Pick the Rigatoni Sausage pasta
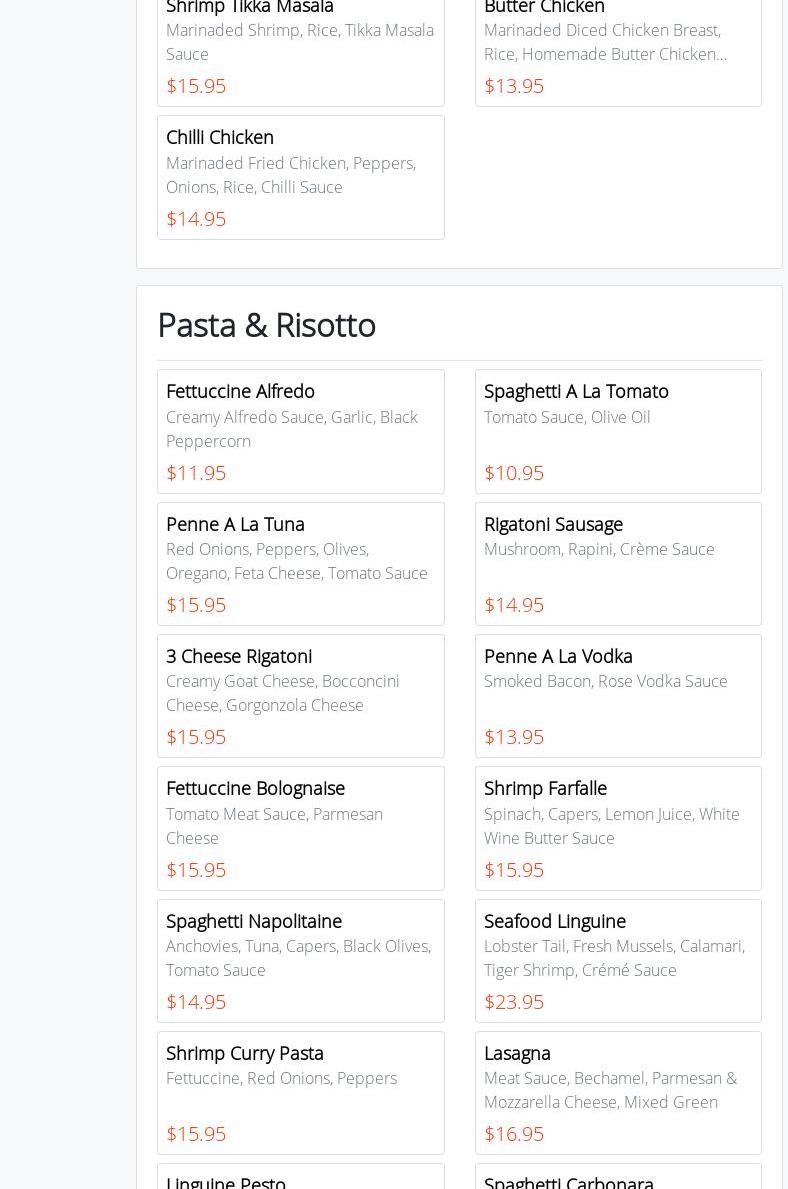The image size is (788, 1189). tap(618, 564)
